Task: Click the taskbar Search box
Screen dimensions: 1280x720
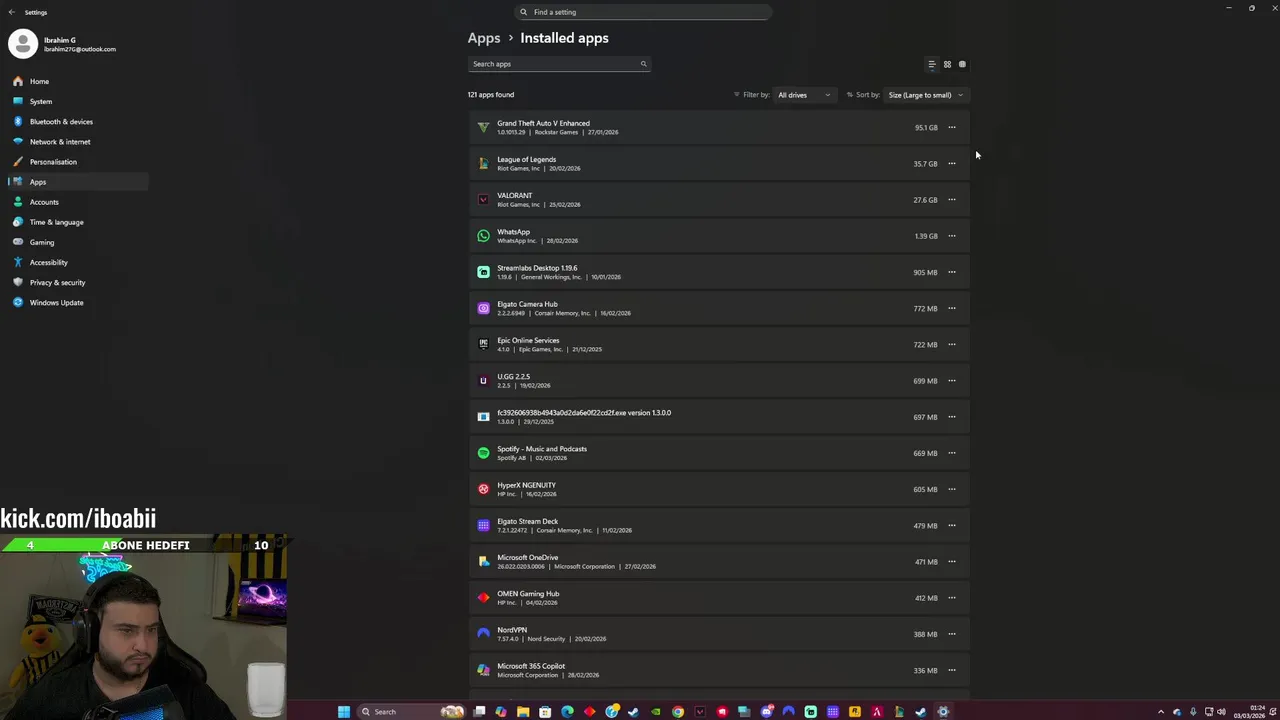Action: [x=412, y=711]
